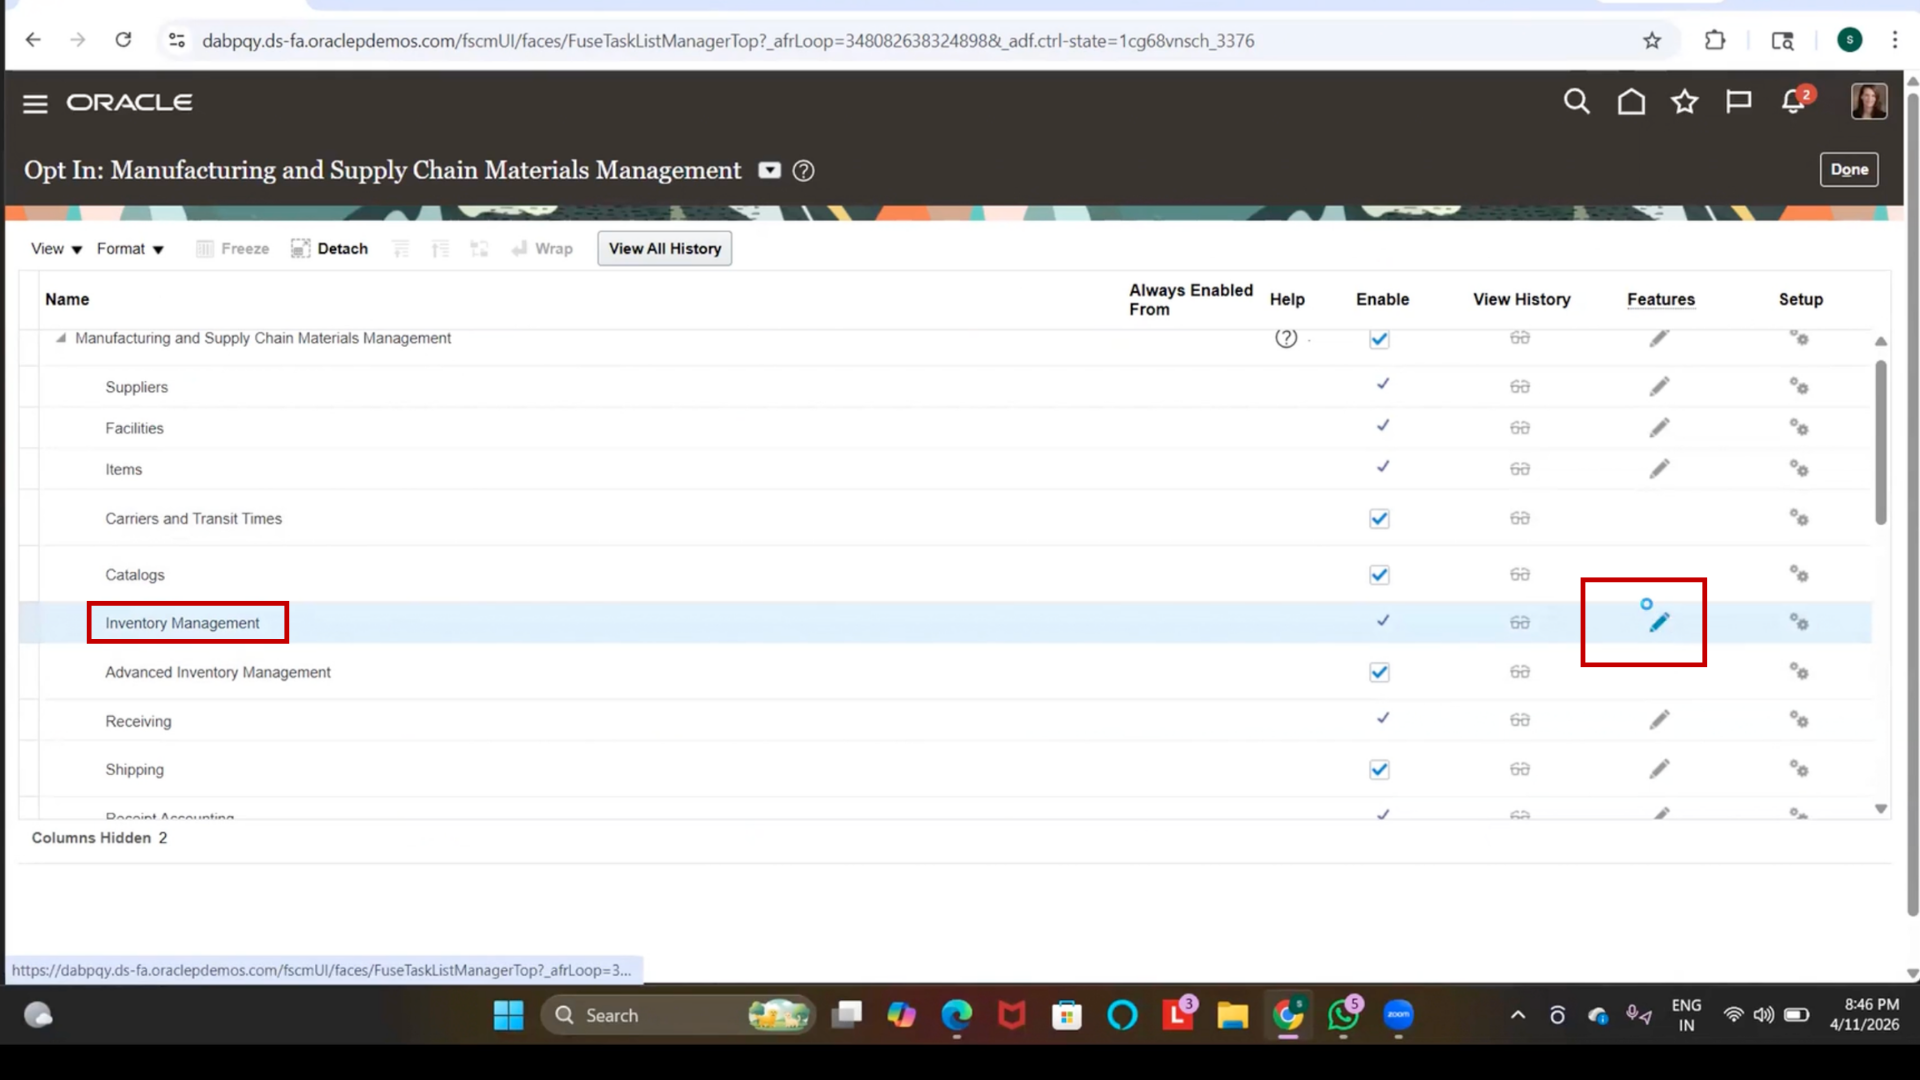View history glasses for Inventory Management row
The image size is (1920, 1080).
point(1520,622)
